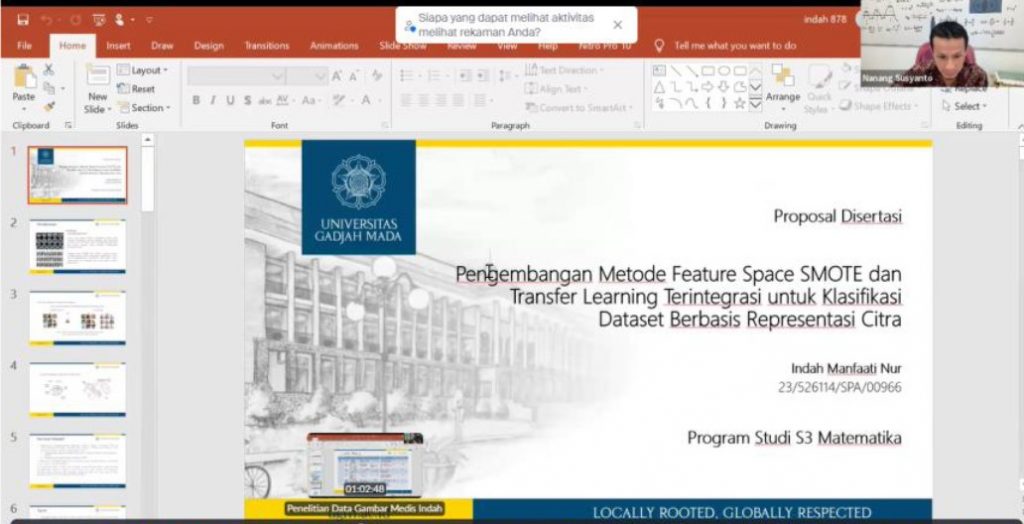
Task: Open Customize Quick Access Toolbar dropdown
Action: pyautogui.click(x=150, y=20)
